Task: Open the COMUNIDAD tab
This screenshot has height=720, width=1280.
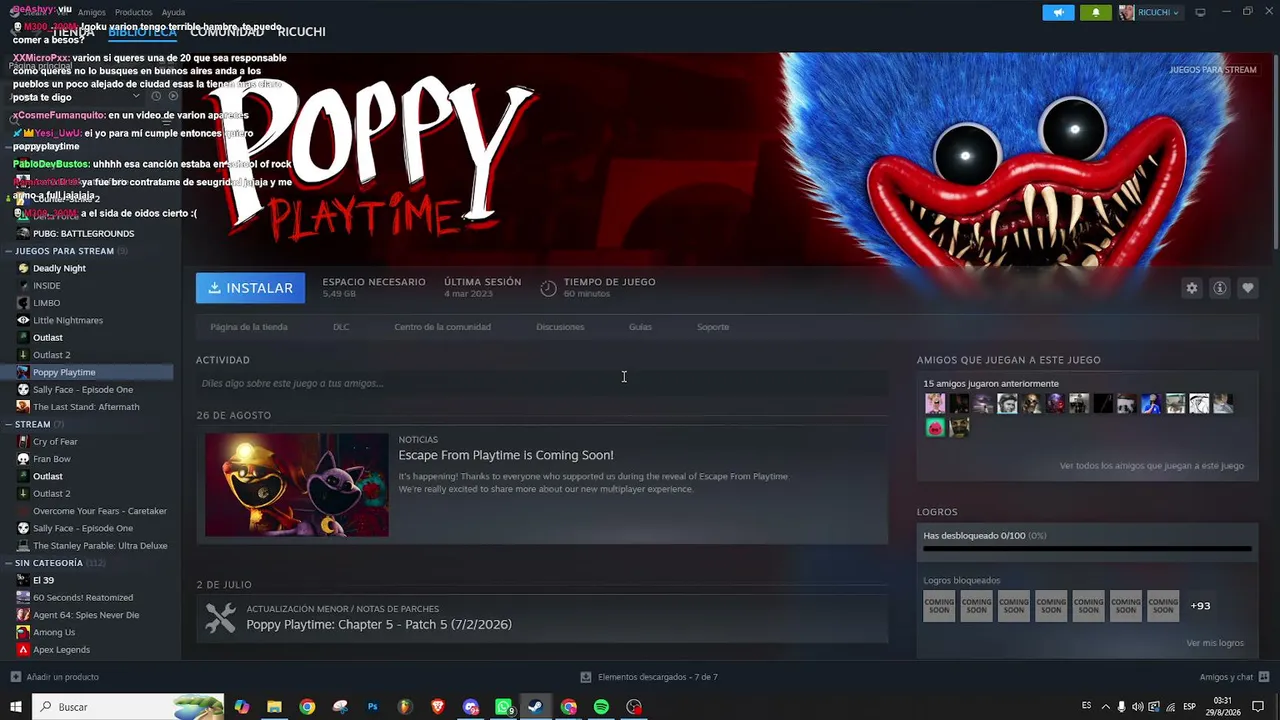Action: click(x=227, y=32)
